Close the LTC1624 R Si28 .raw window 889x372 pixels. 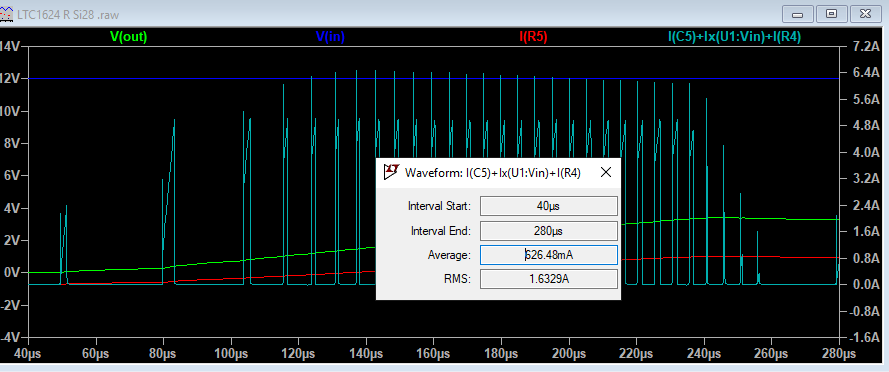point(865,14)
